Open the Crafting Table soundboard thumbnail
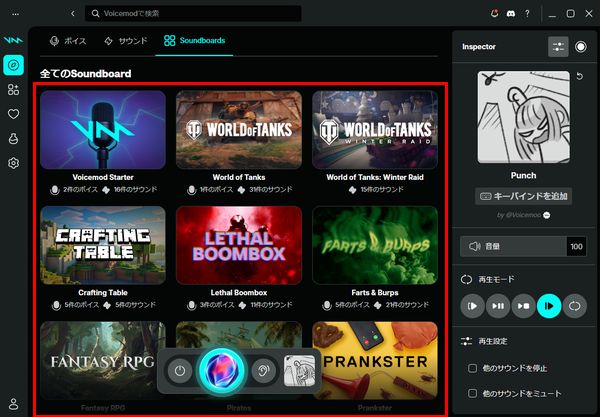This screenshot has height=417, width=600. pyautogui.click(x=103, y=245)
